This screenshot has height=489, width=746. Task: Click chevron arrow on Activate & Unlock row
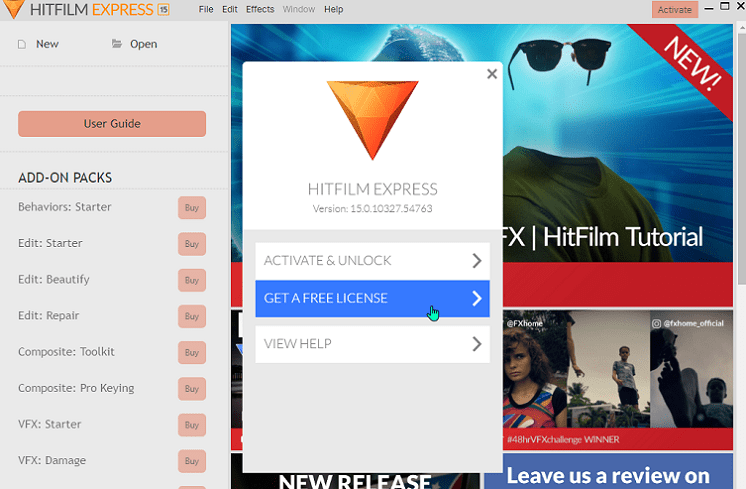tap(477, 261)
